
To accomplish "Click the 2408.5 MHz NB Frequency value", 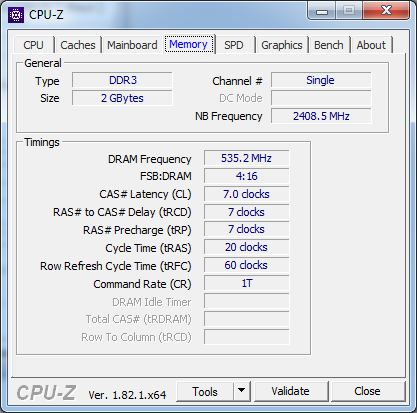I will pos(321,116).
